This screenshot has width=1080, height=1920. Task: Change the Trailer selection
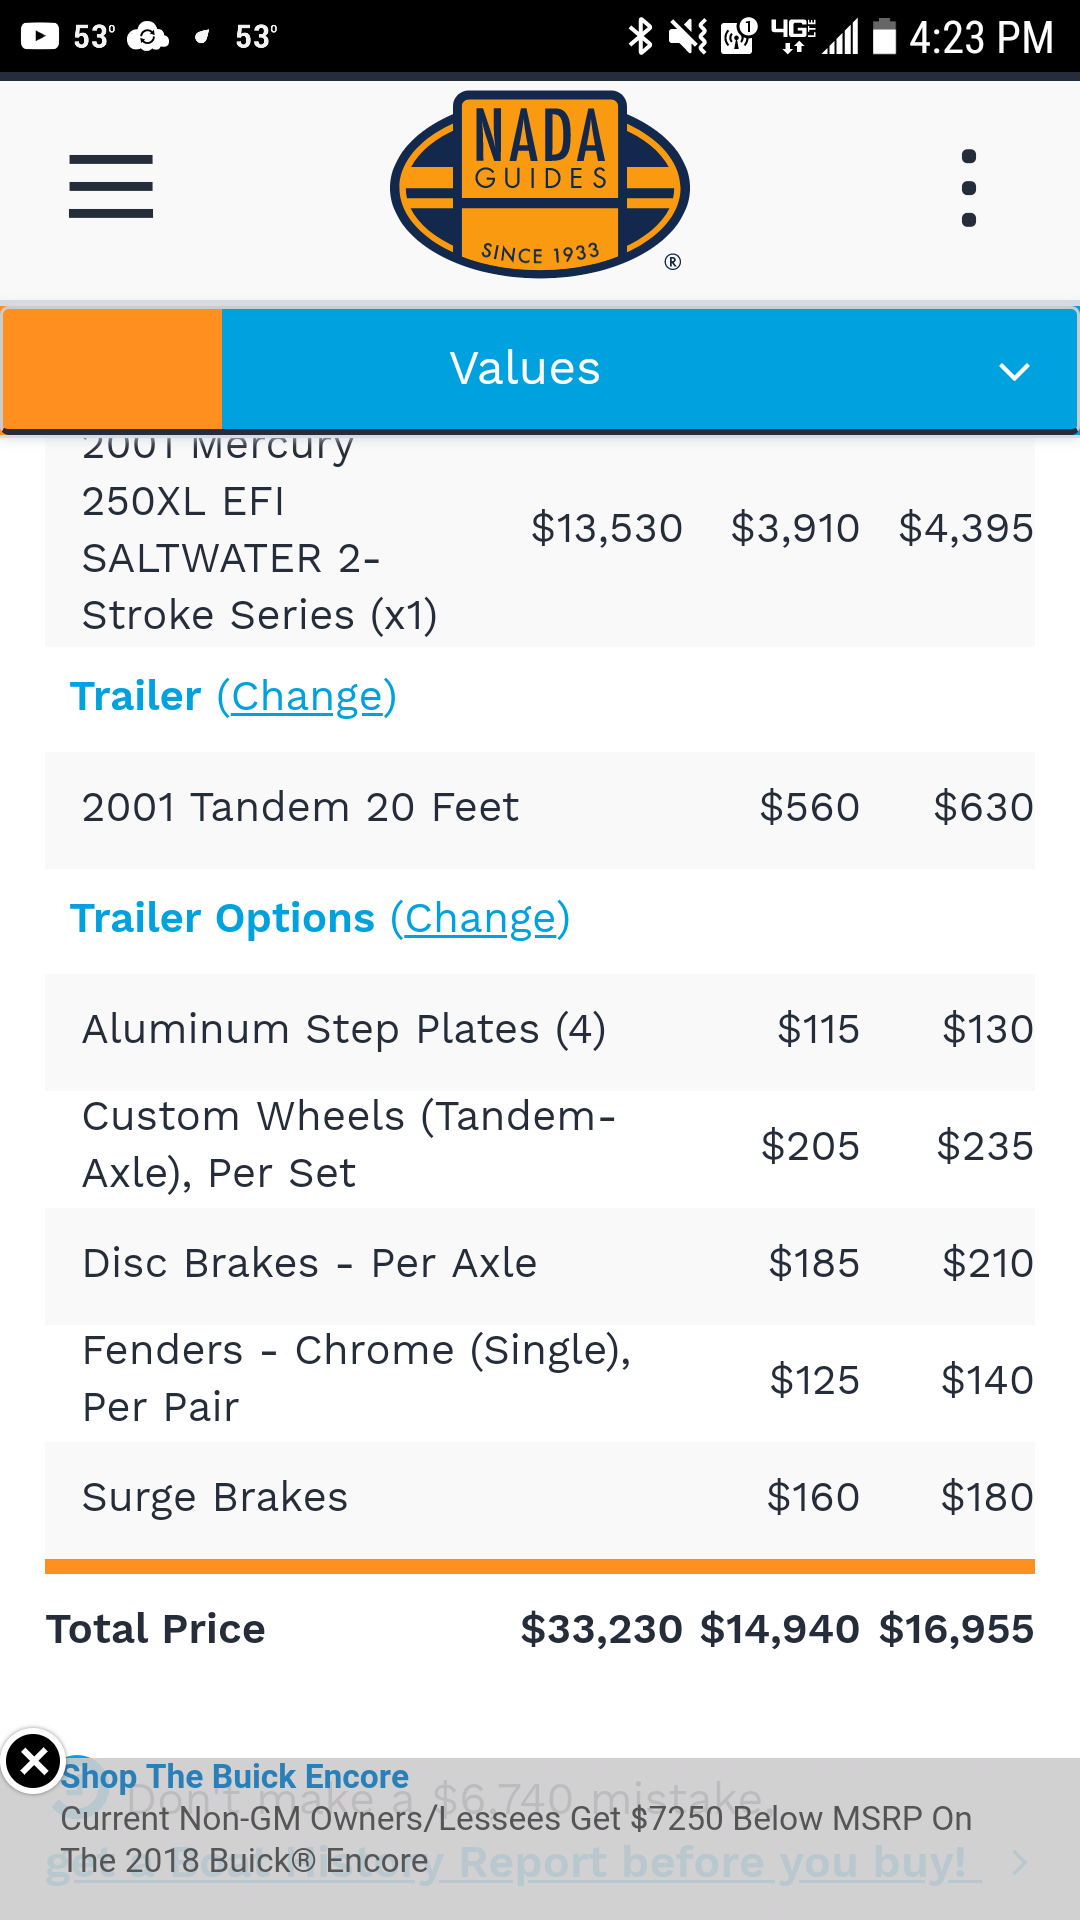point(307,697)
